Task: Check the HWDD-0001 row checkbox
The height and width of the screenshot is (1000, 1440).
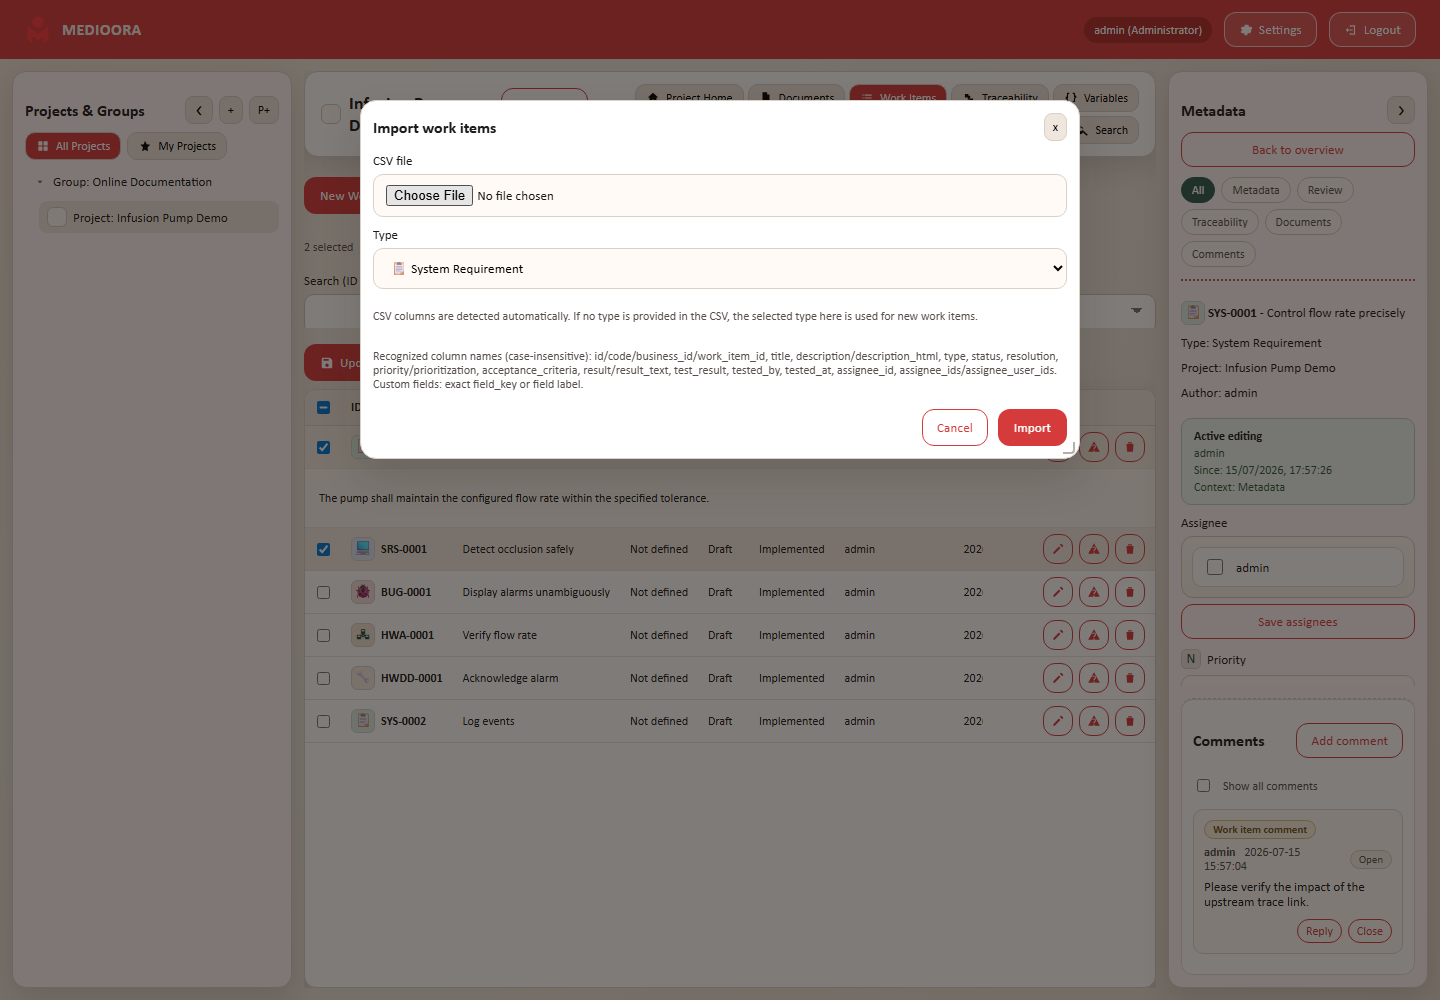Action: point(323,678)
